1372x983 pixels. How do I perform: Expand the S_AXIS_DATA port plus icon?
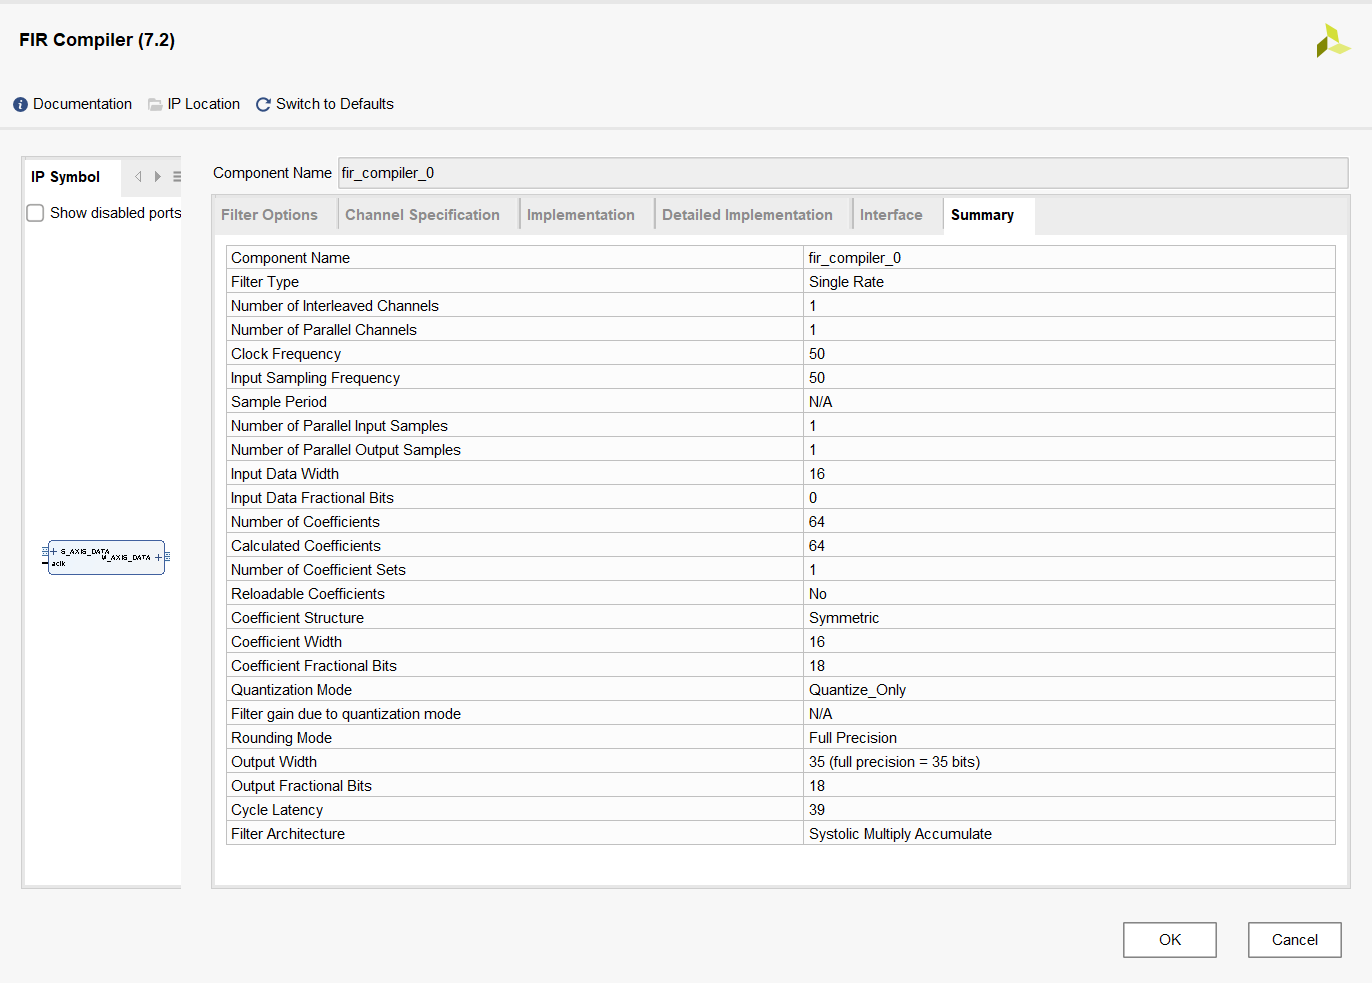pyautogui.click(x=53, y=551)
